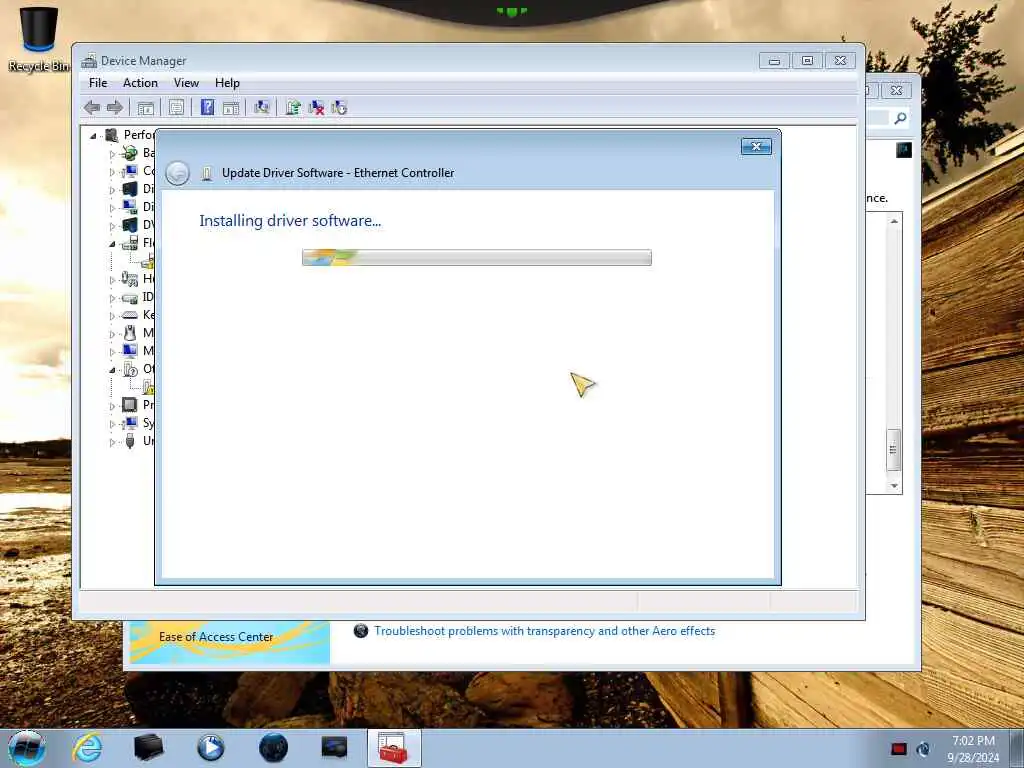This screenshot has height=768, width=1024.
Task: Select the System devices category icon
Action: click(130, 423)
